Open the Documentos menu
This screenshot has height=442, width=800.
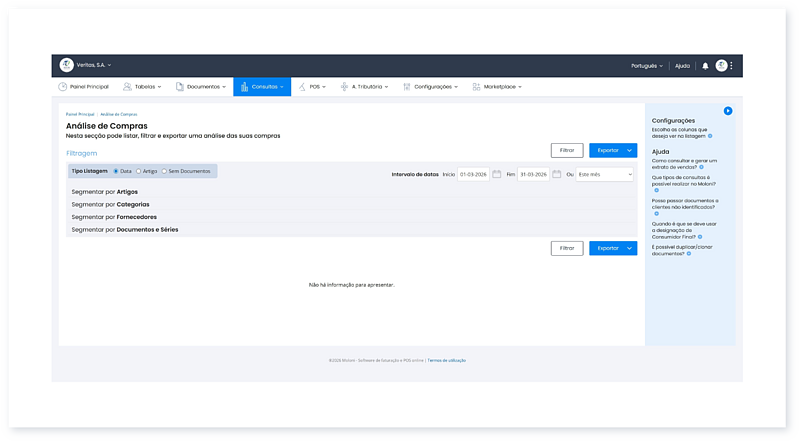tap(201, 87)
